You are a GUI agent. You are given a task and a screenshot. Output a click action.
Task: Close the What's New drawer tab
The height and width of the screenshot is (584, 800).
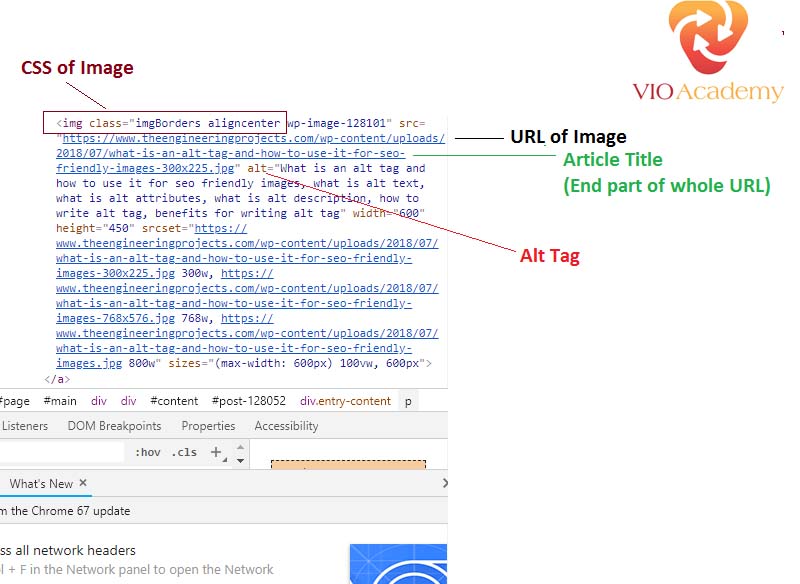point(84,484)
